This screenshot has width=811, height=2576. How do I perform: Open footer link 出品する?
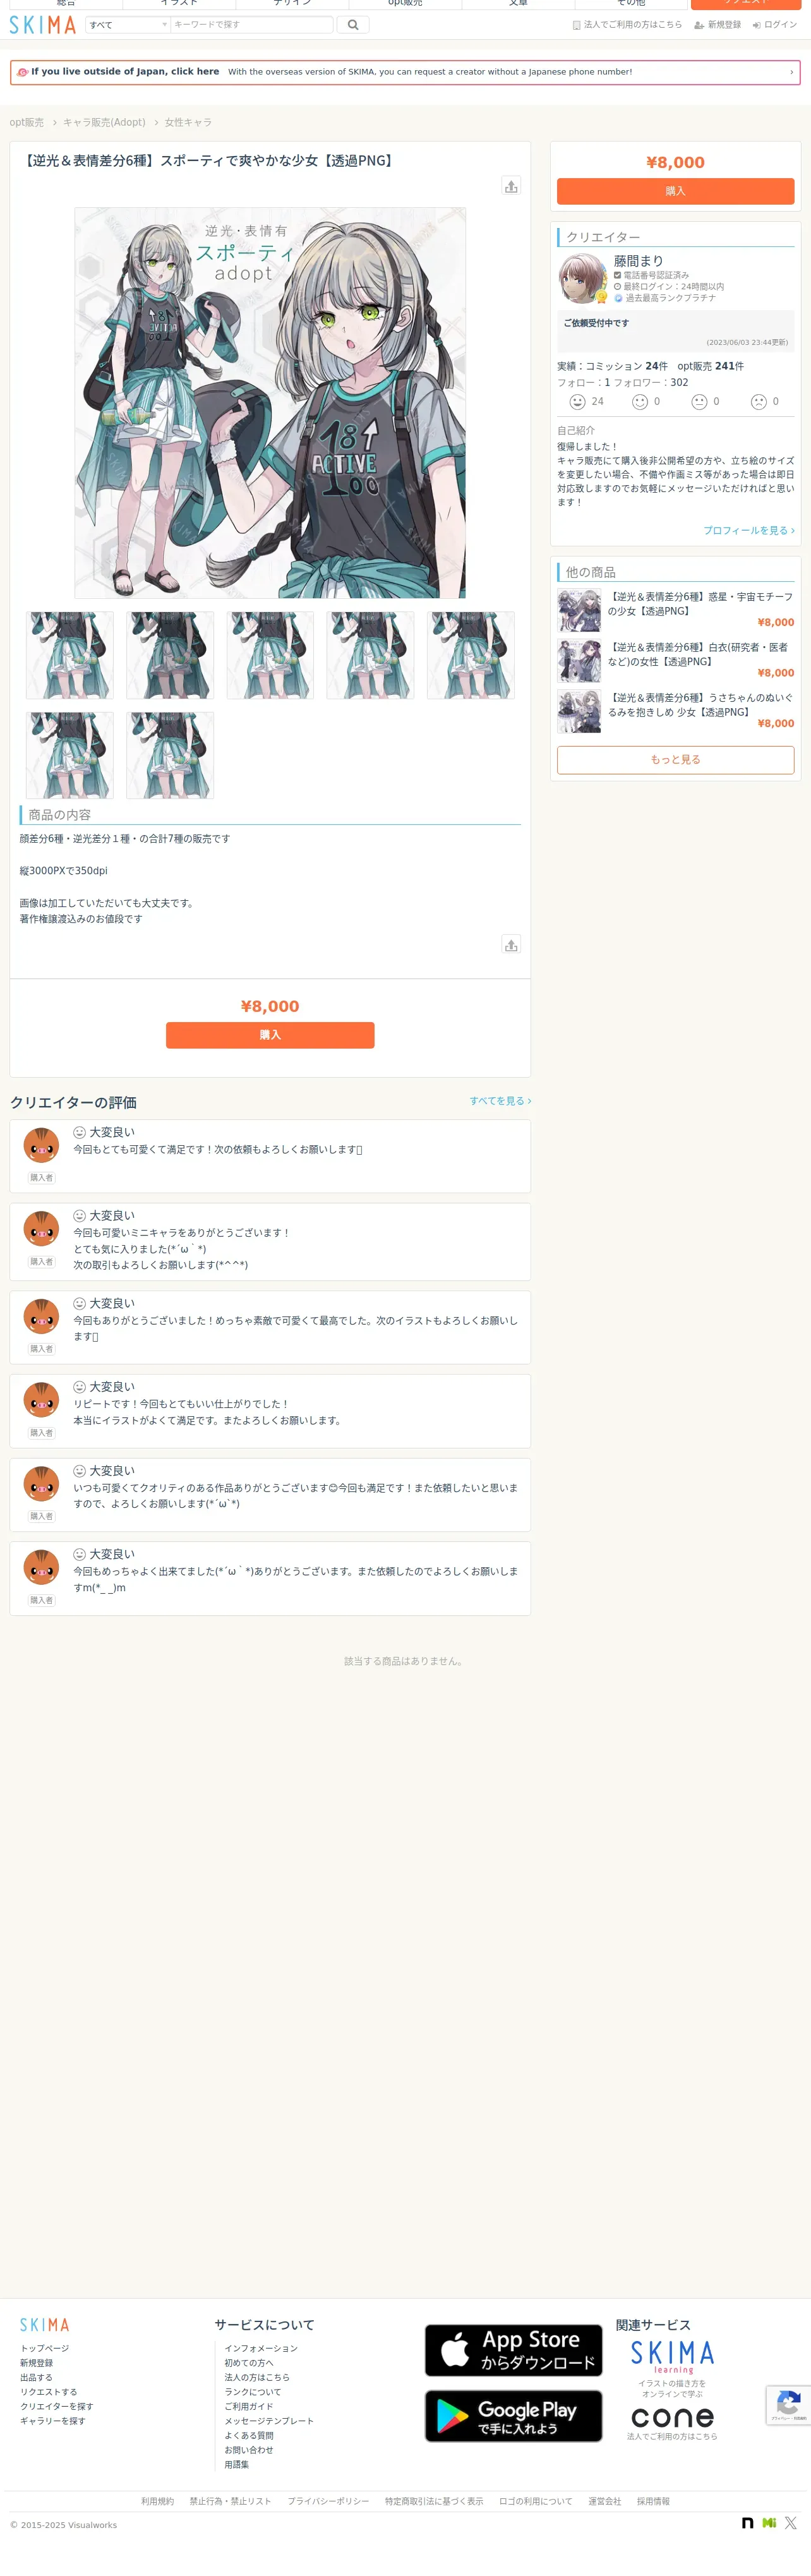36,2378
